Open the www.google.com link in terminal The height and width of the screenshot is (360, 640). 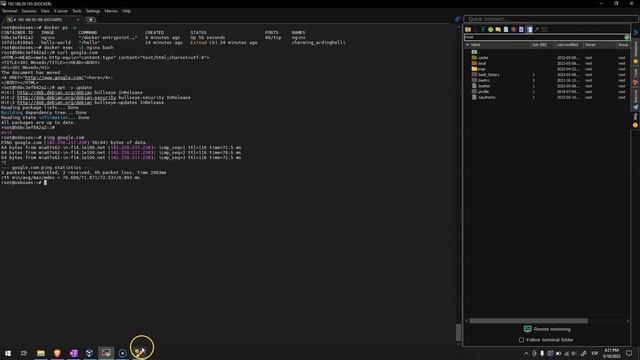coord(54,78)
